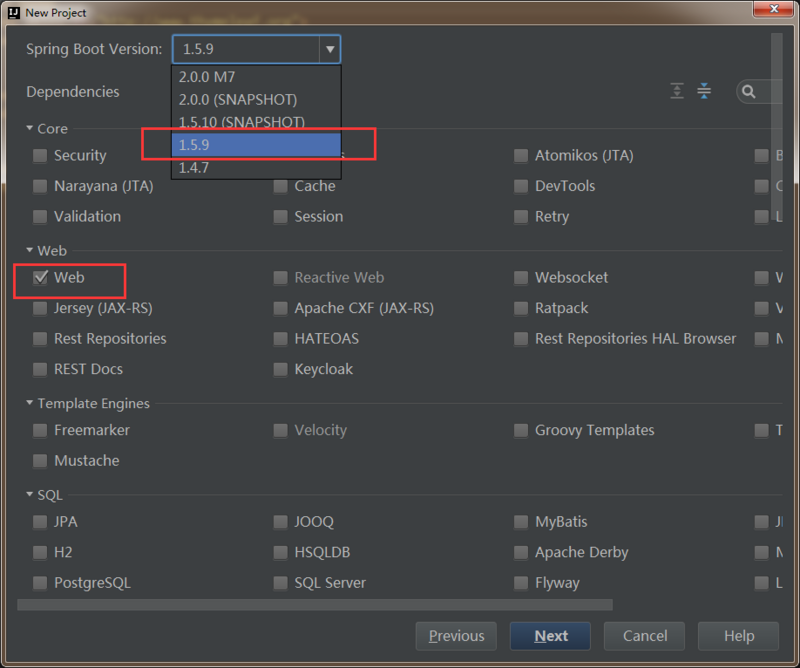Collapse the SQL section

point(30,494)
